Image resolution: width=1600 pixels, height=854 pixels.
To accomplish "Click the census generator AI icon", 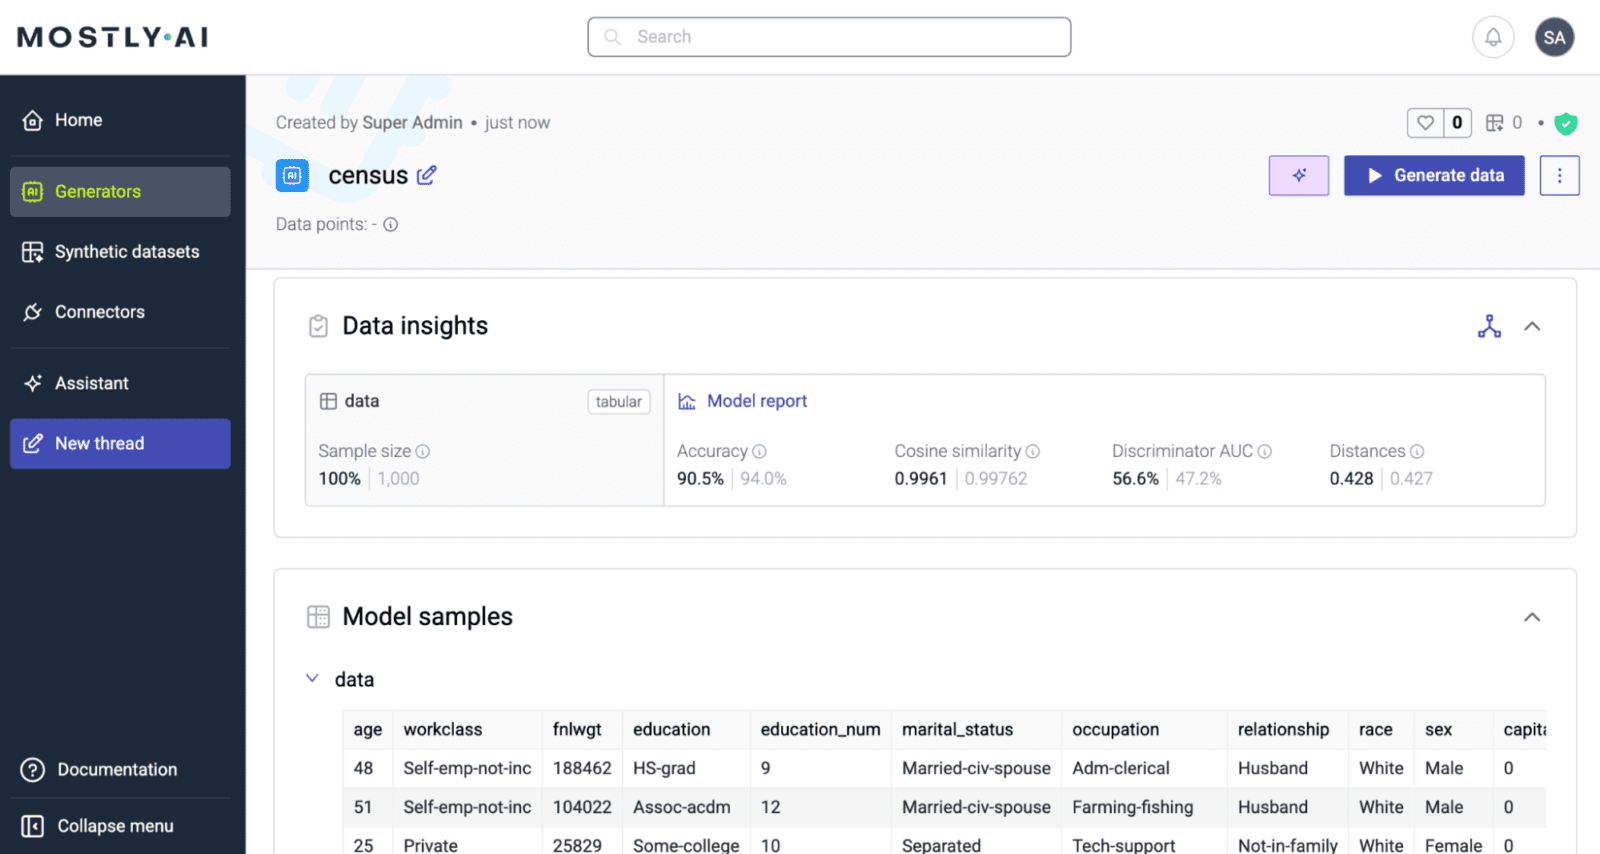I will click(x=292, y=175).
